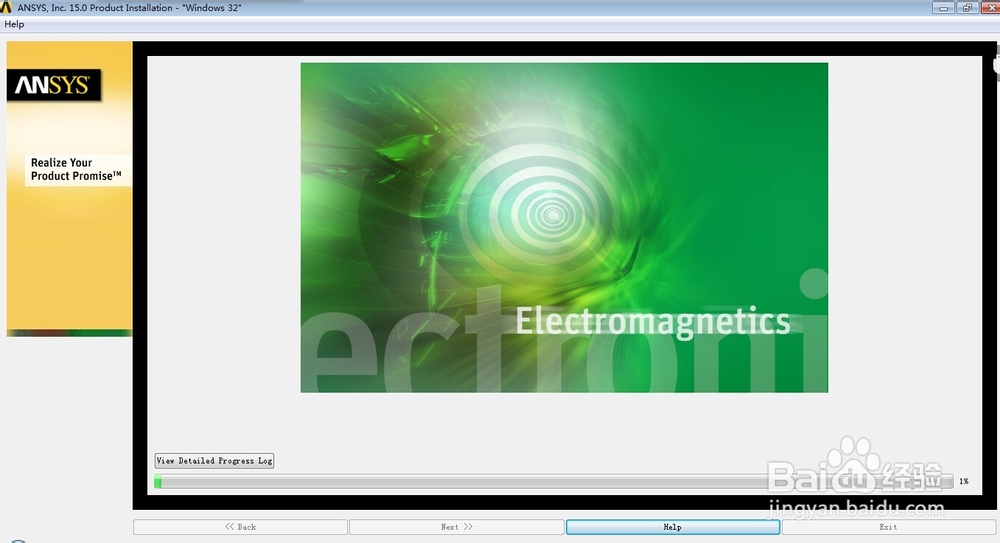Click the ANSYS title bar icon
Screen dimensions: 1000x543
click(6, 8)
